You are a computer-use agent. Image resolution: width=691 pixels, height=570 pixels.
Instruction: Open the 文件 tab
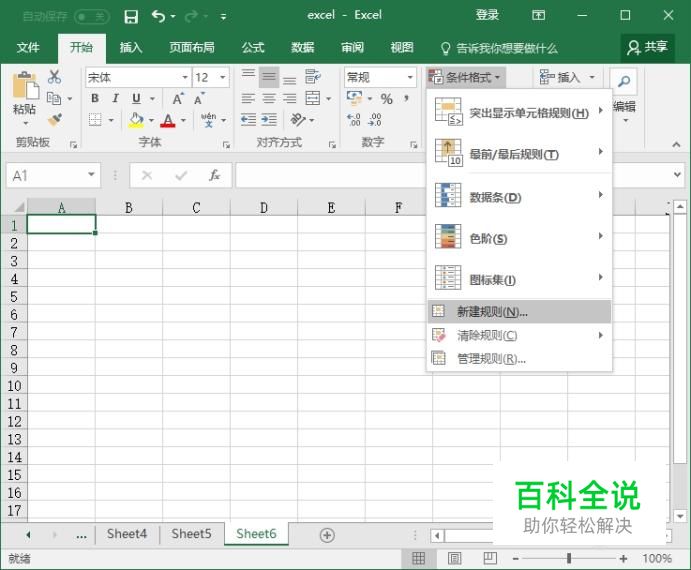coord(28,48)
